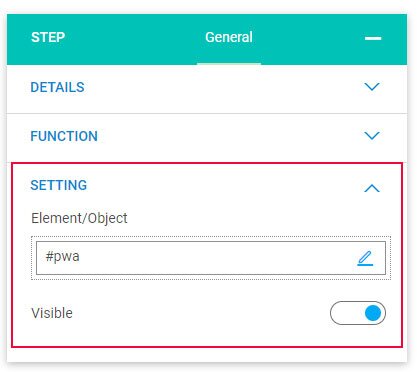
Task: Click the SETTING section header text
Action: pyautogui.click(x=59, y=185)
